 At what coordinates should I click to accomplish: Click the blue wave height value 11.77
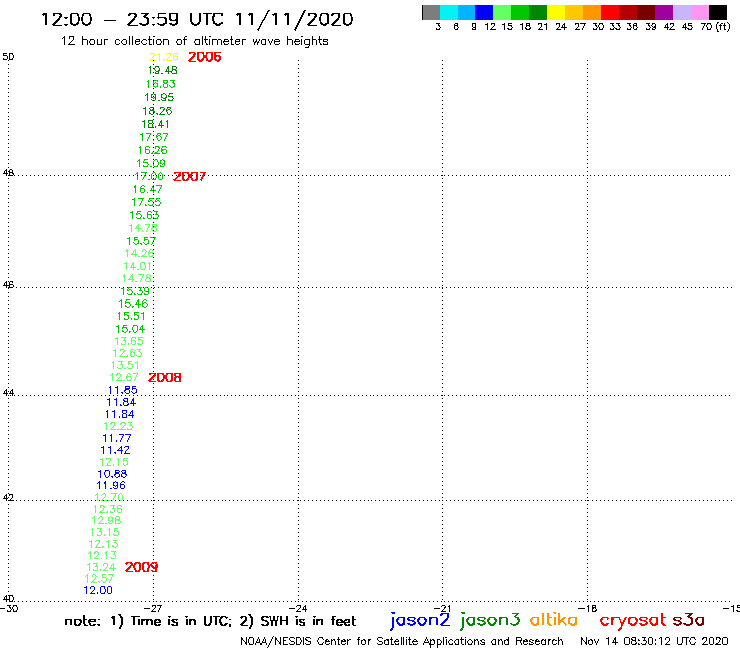pyautogui.click(x=117, y=439)
